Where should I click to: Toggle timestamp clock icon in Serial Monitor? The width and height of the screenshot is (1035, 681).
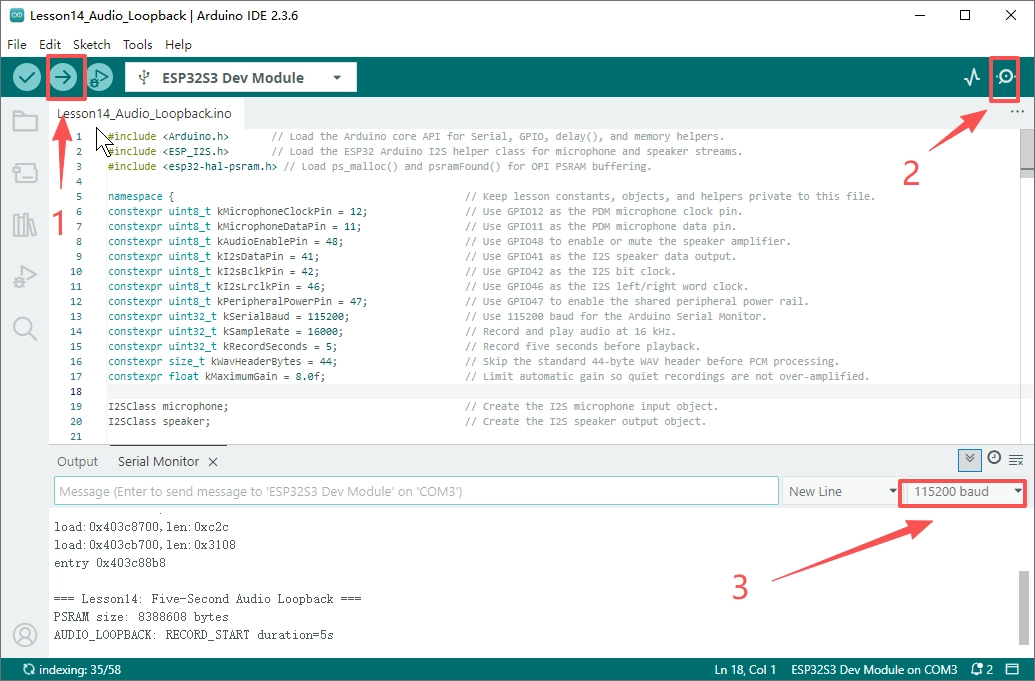point(994,458)
